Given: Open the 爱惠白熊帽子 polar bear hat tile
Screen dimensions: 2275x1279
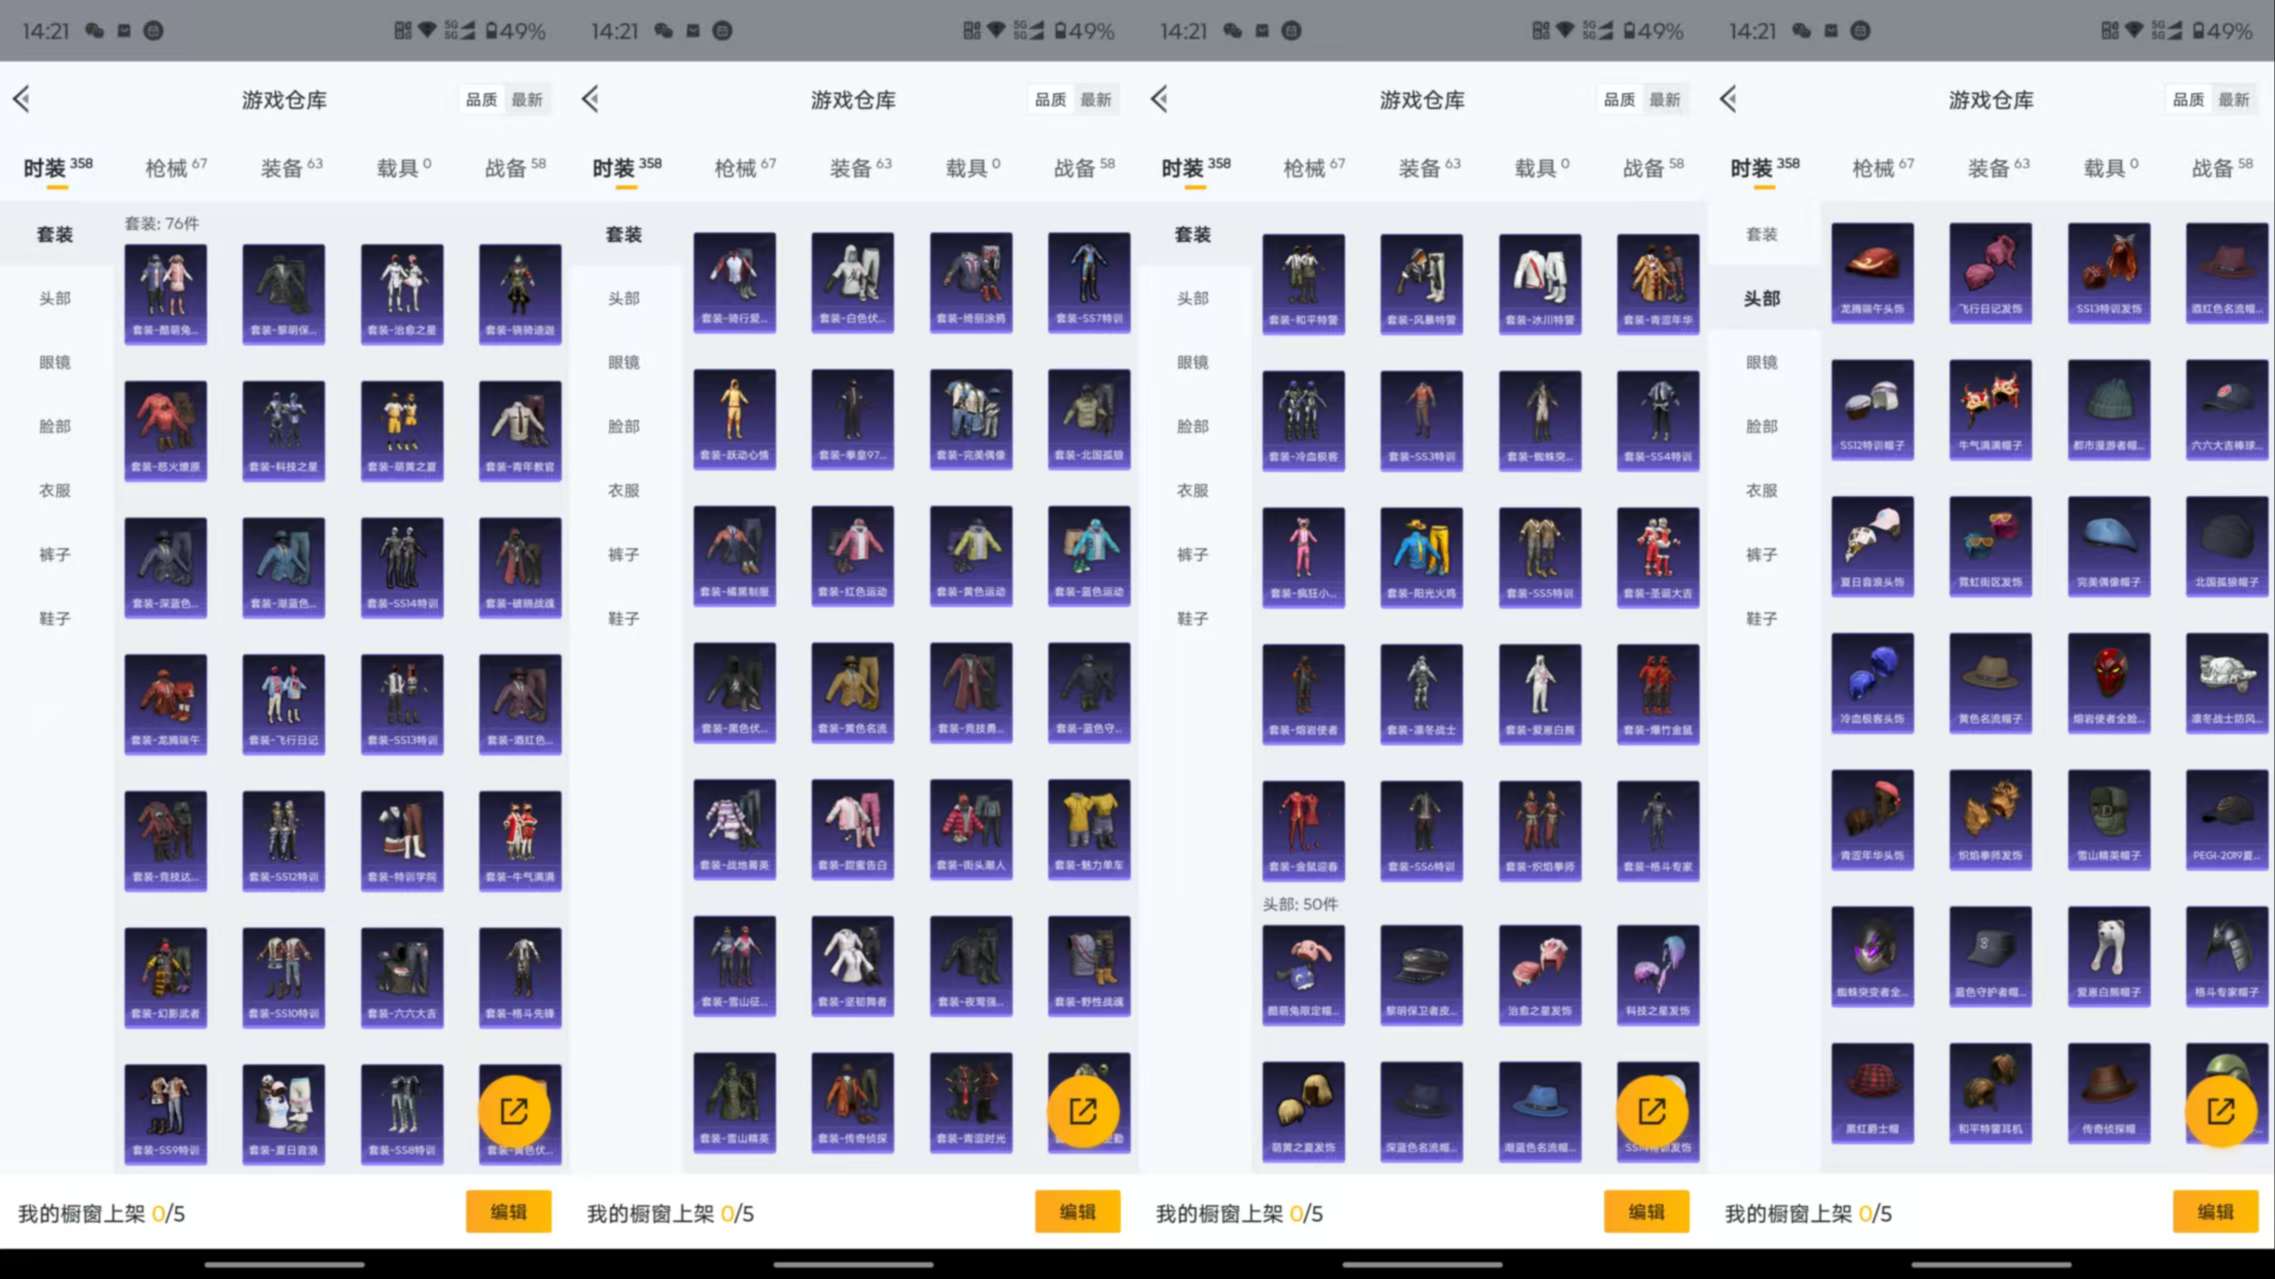Looking at the screenshot, I should pyautogui.click(x=2109, y=956).
